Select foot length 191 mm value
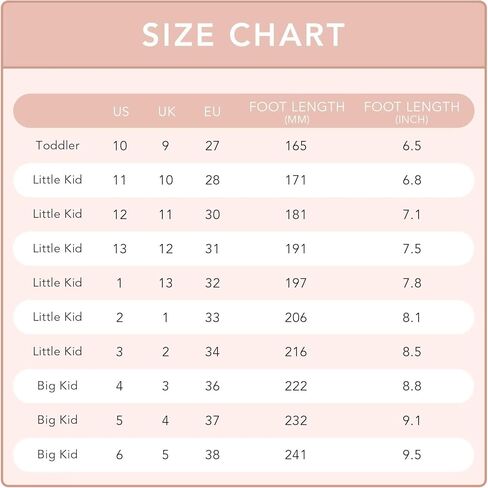 pos(296,249)
